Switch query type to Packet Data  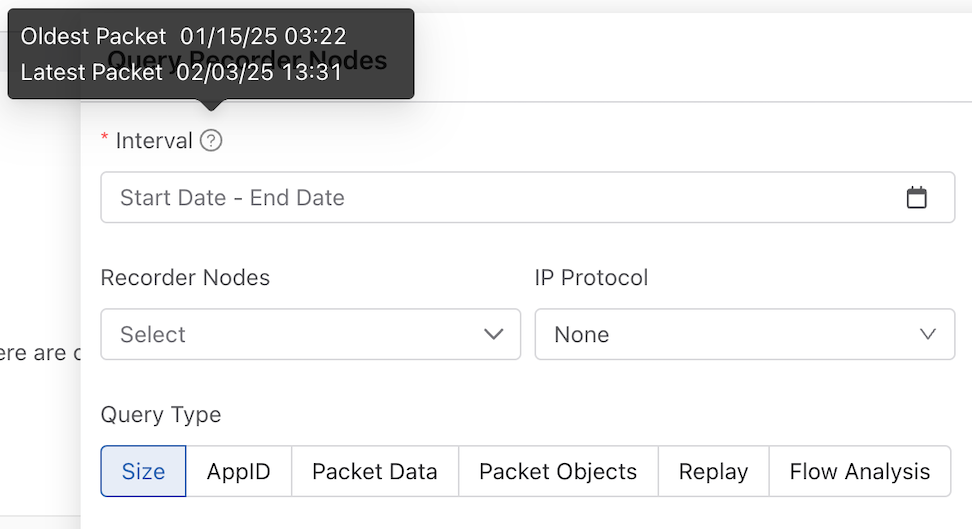pyautogui.click(x=375, y=471)
